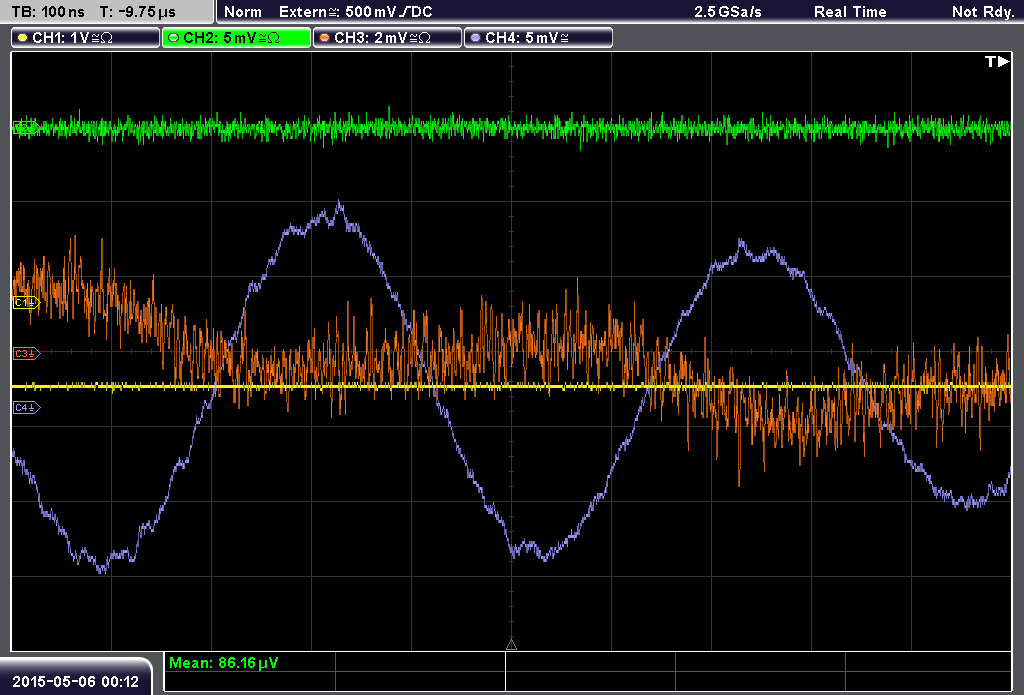Viewport: 1024px width, 695px height.
Task: Click the blue dot in CH4 tab
Action: tap(475, 38)
